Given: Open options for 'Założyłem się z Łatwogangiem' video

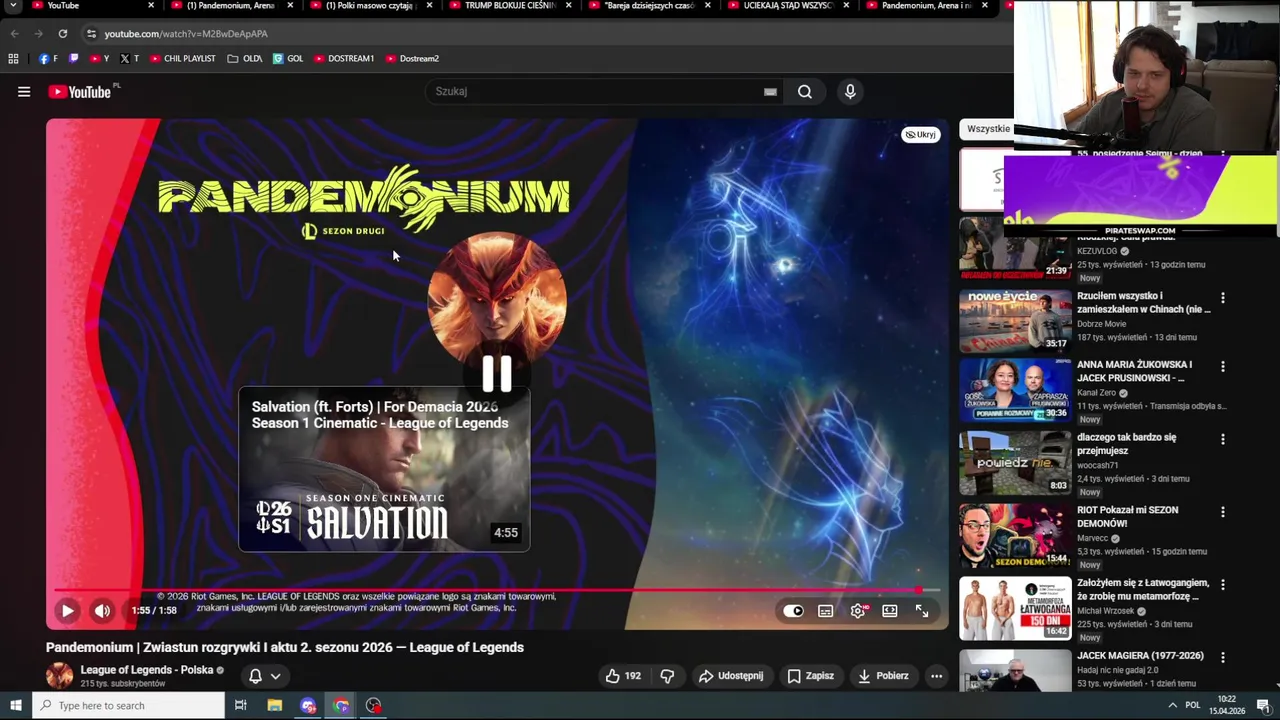Looking at the screenshot, I should [x=1222, y=585].
